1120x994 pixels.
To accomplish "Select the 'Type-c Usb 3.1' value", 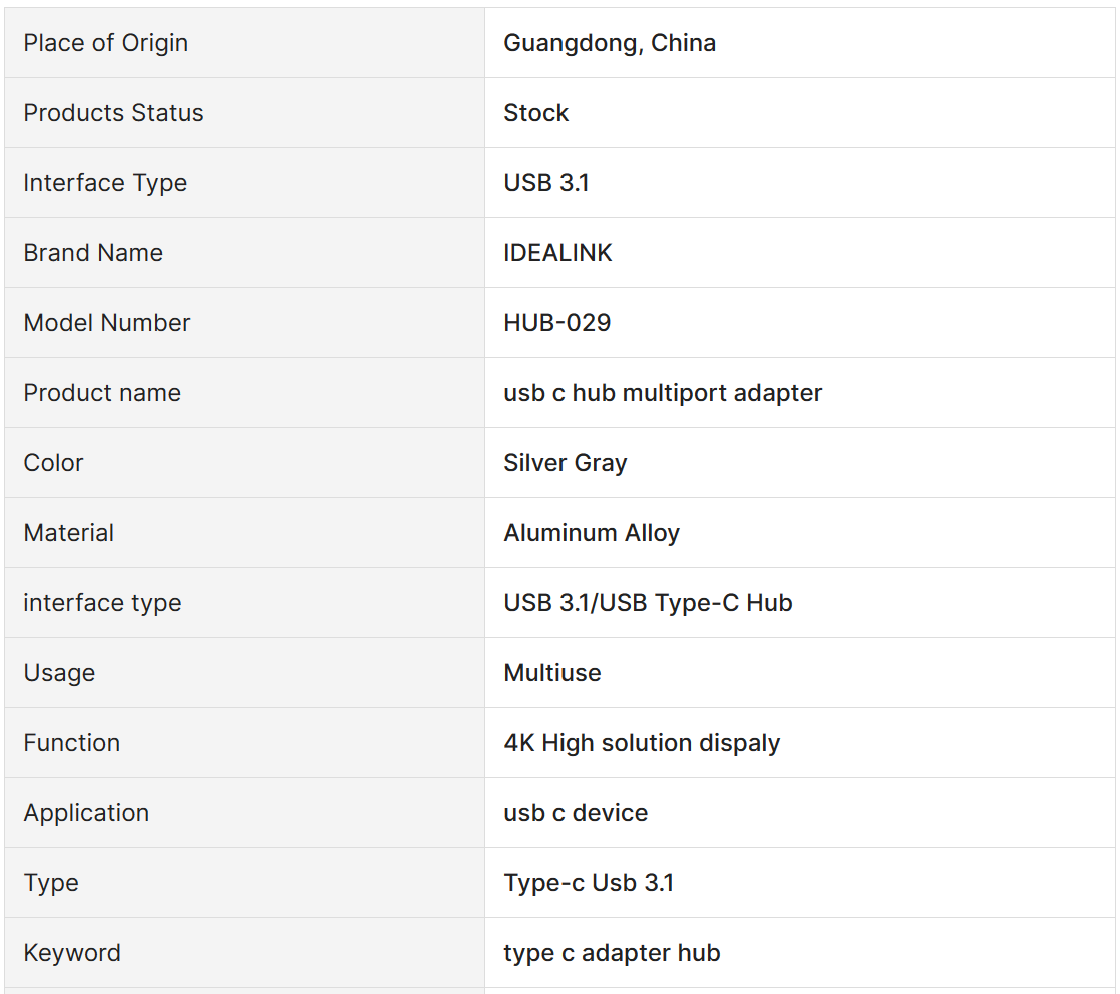I will click(x=588, y=883).
